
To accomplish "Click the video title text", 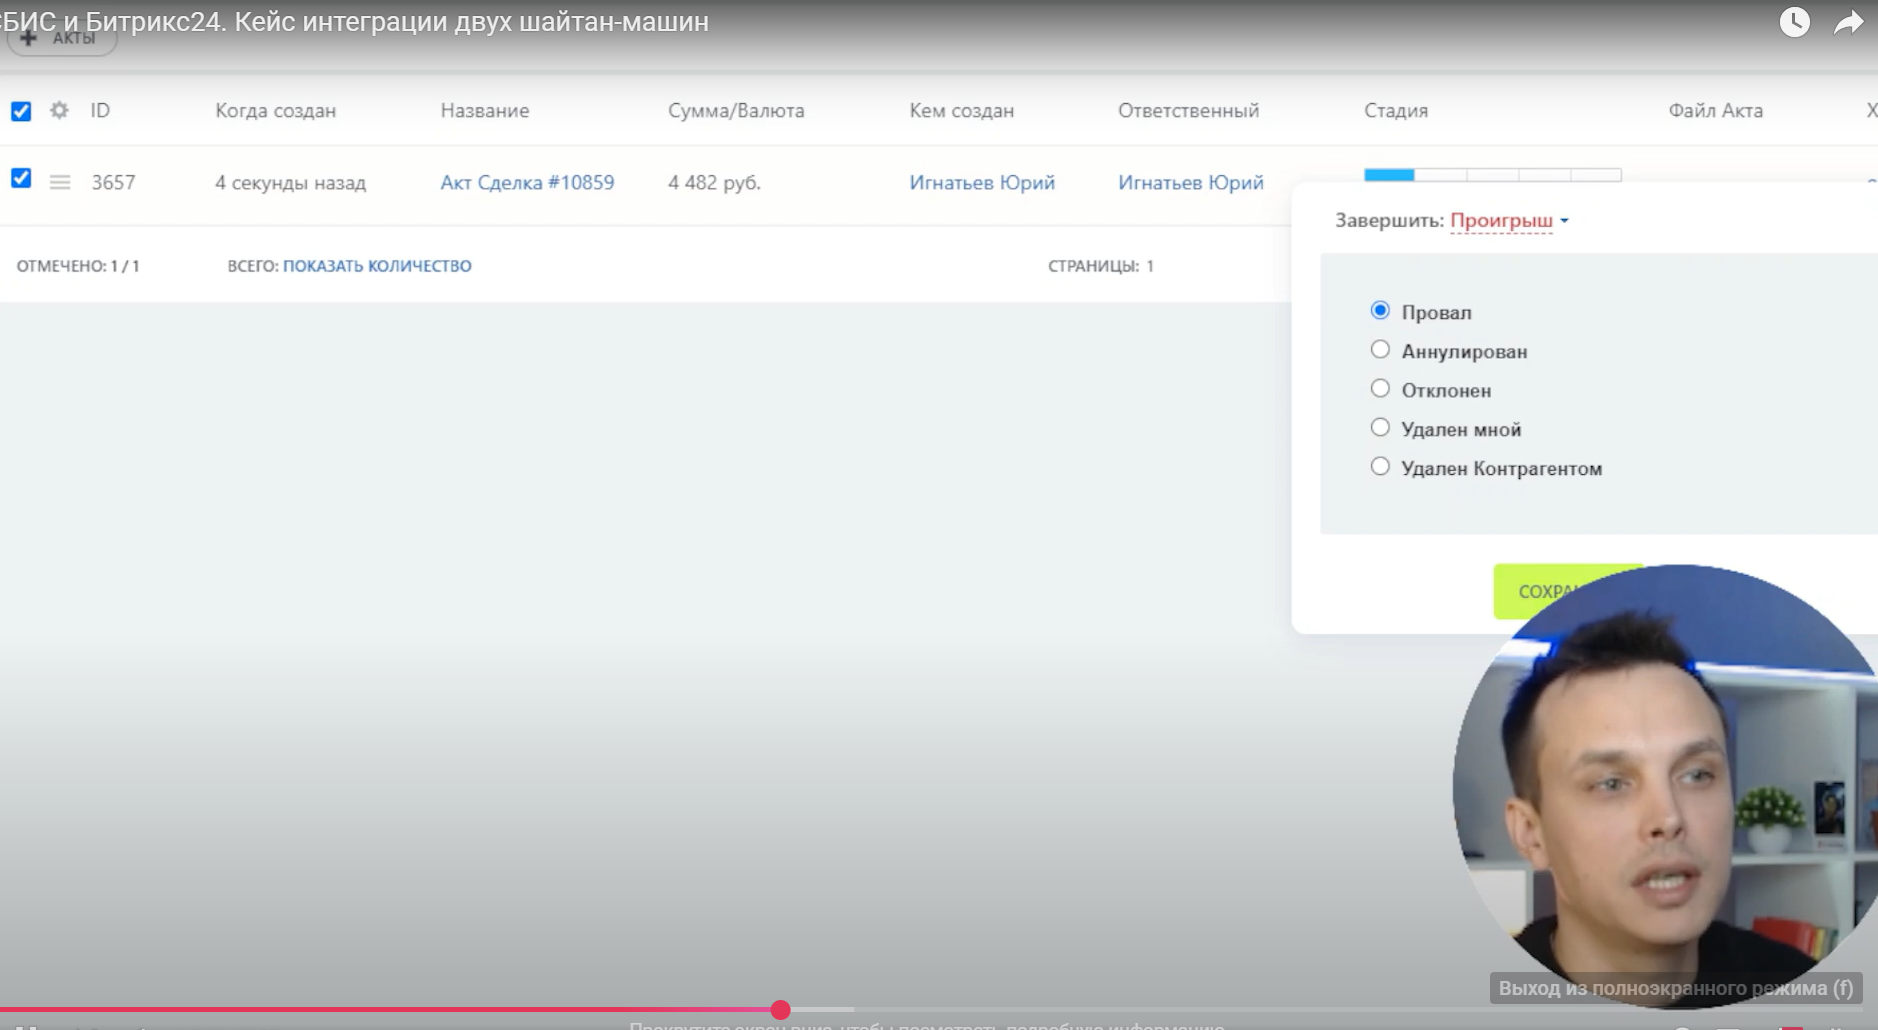I will (x=355, y=21).
